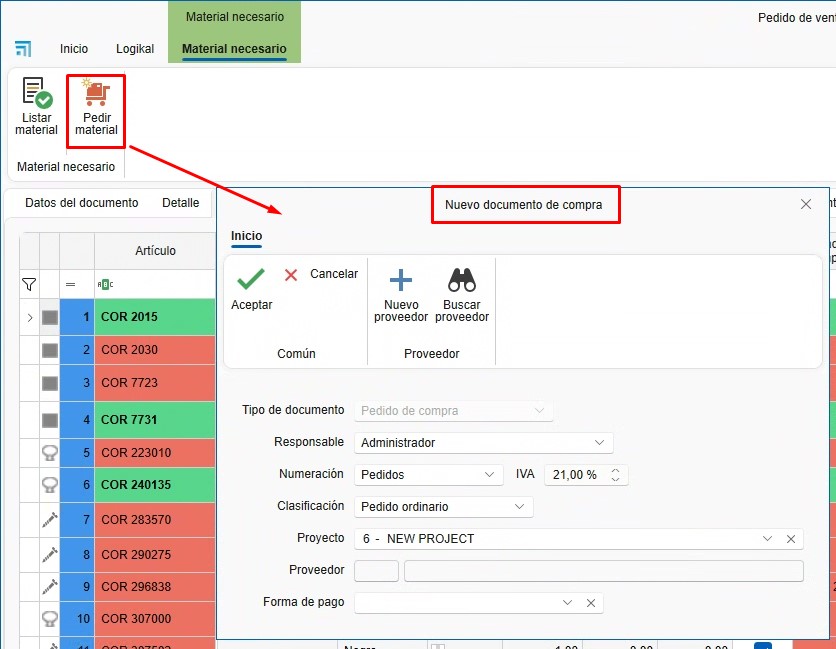Select article cell COR 223010
This screenshot has width=836, height=649.
(x=155, y=453)
